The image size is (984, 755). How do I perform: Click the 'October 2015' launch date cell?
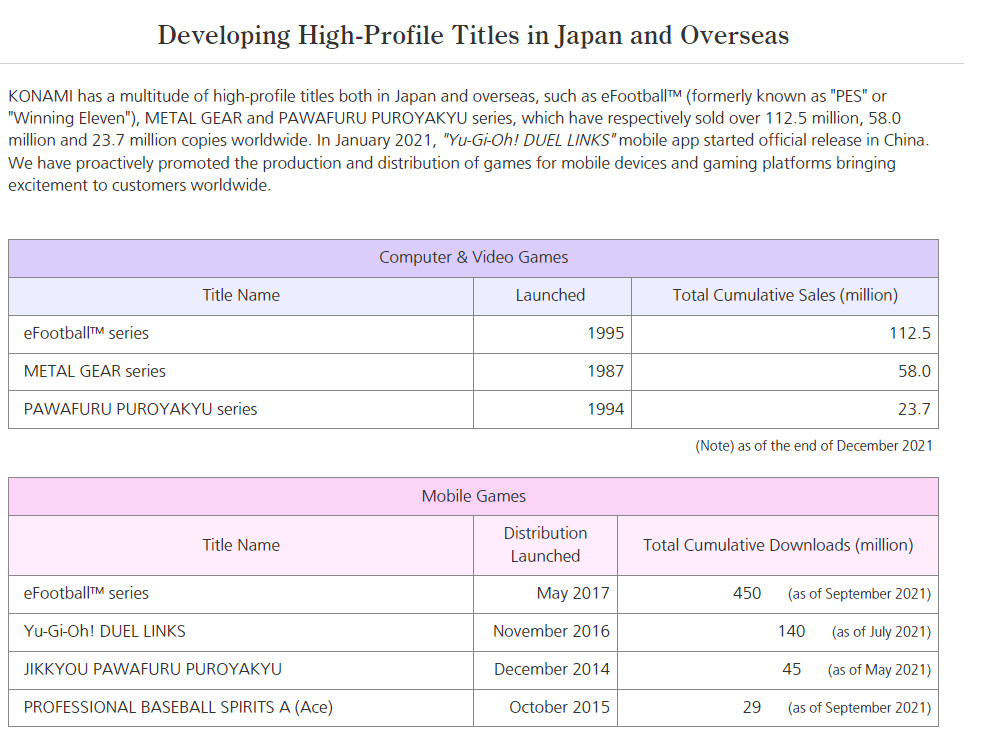[x=559, y=707]
